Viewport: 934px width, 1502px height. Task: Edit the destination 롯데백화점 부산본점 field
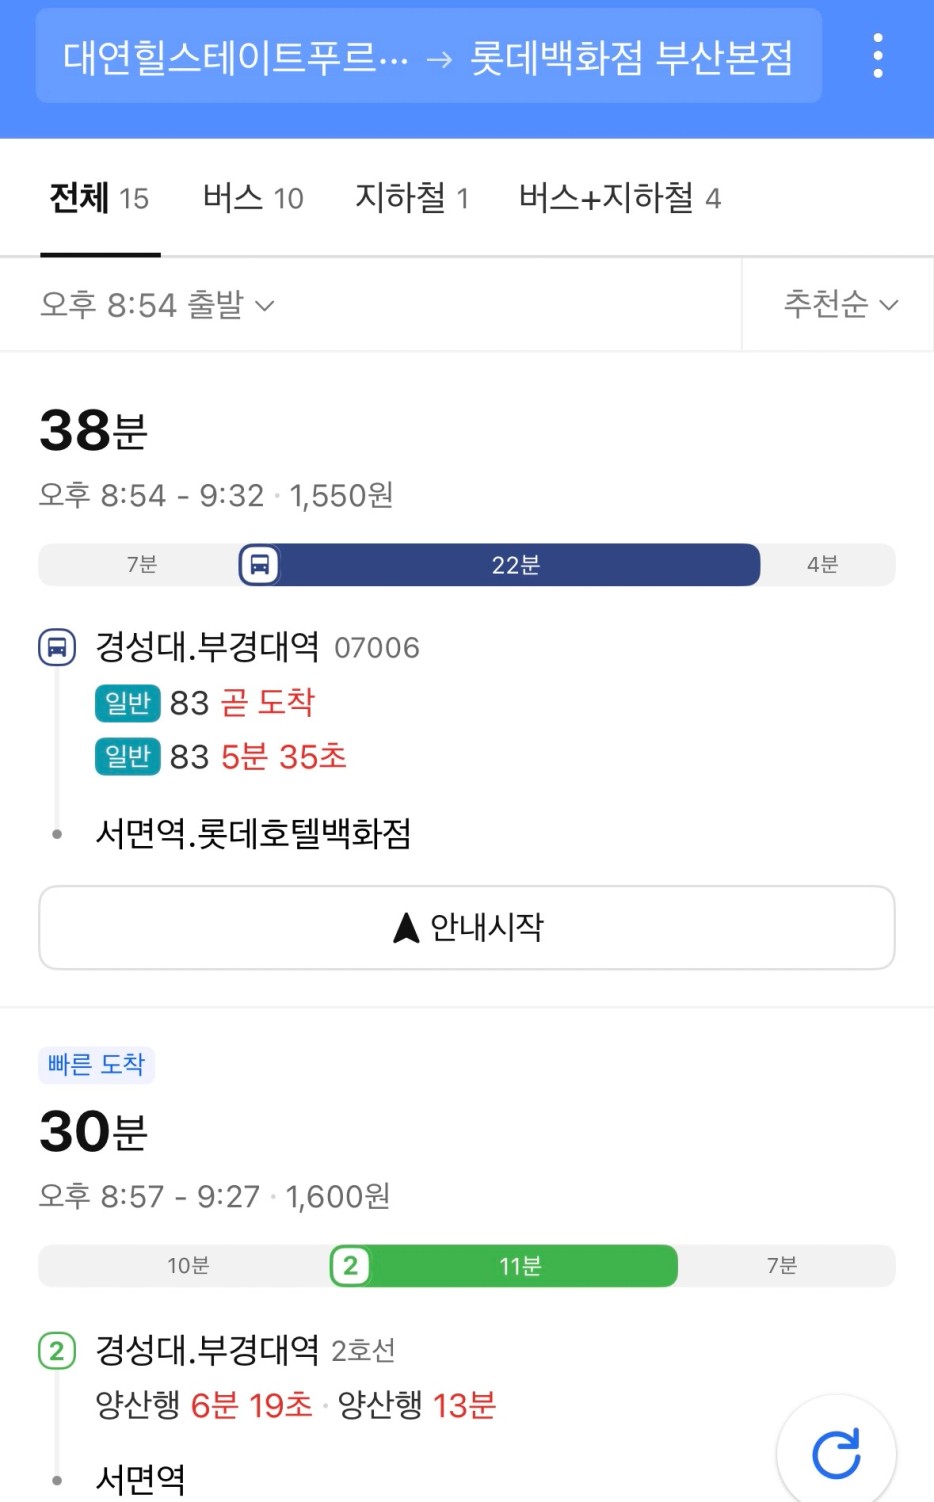(x=632, y=58)
